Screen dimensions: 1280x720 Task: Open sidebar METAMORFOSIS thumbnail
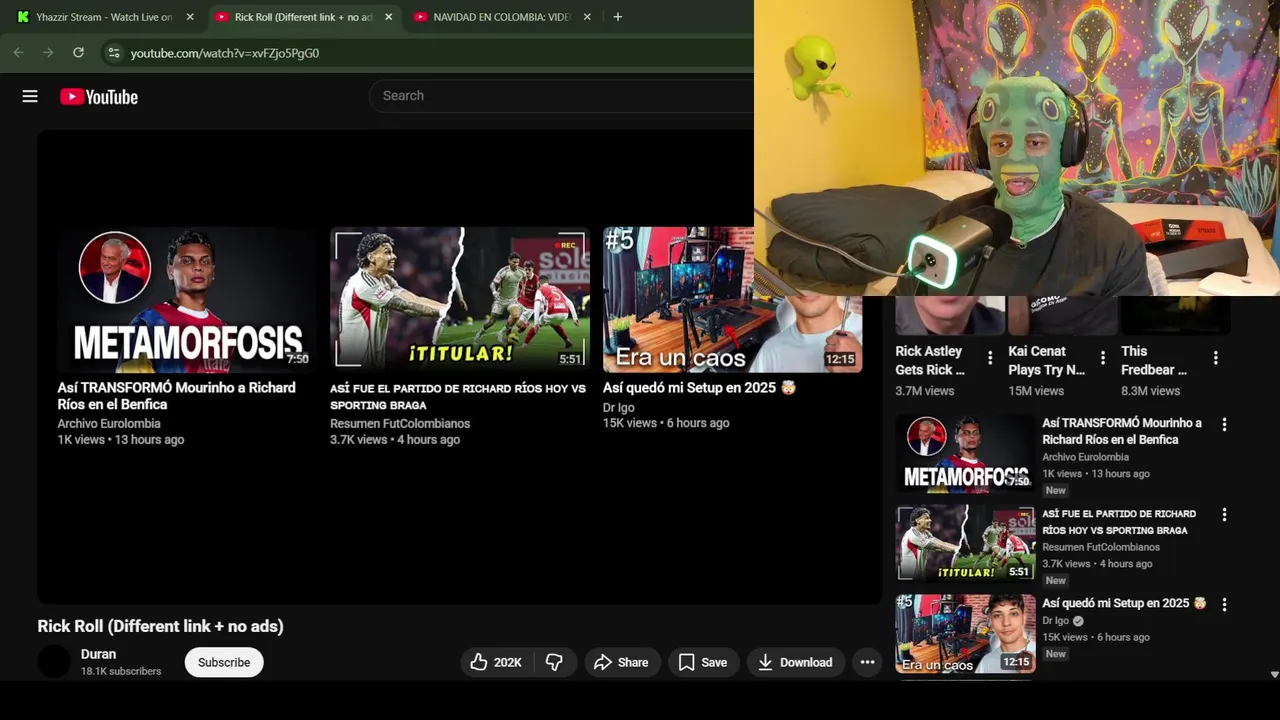pyautogui.click(x=965, y=453)
